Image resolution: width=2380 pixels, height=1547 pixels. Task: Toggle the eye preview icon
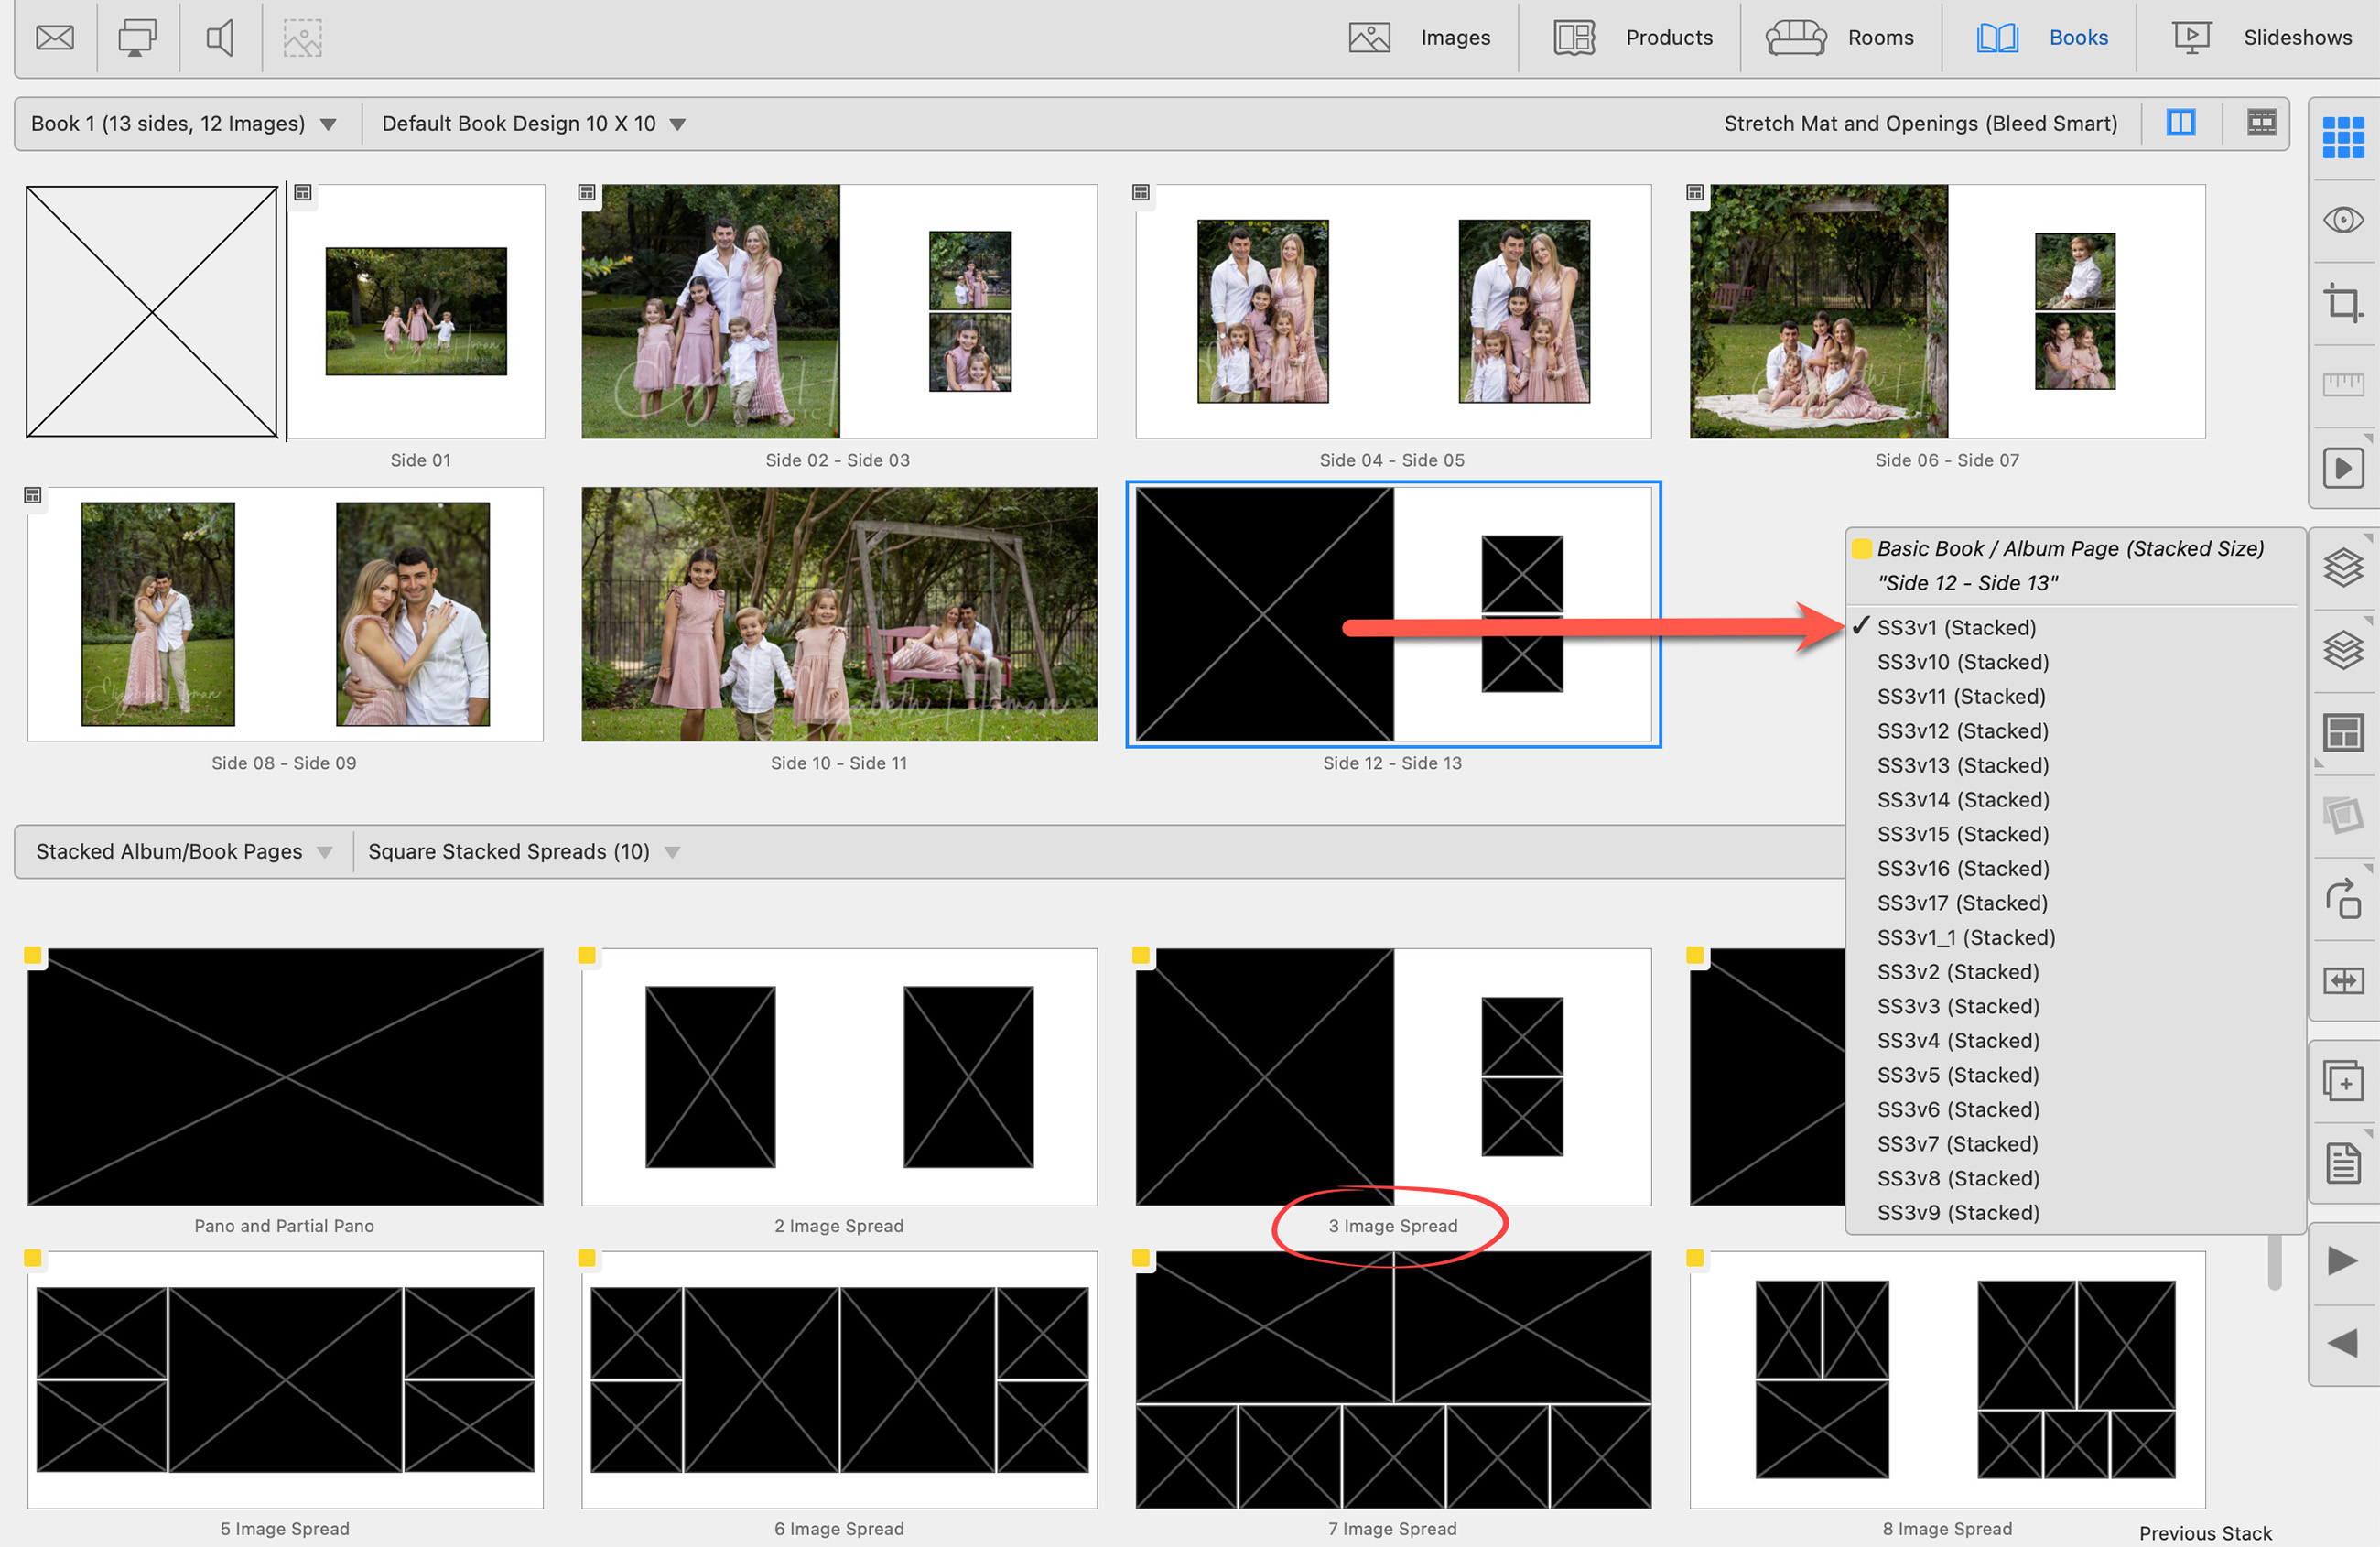tap(2343, 220)
